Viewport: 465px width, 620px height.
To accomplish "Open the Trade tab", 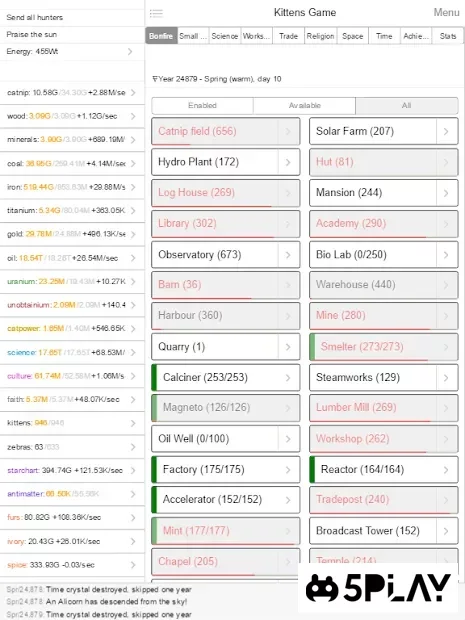I will point(288,36).
